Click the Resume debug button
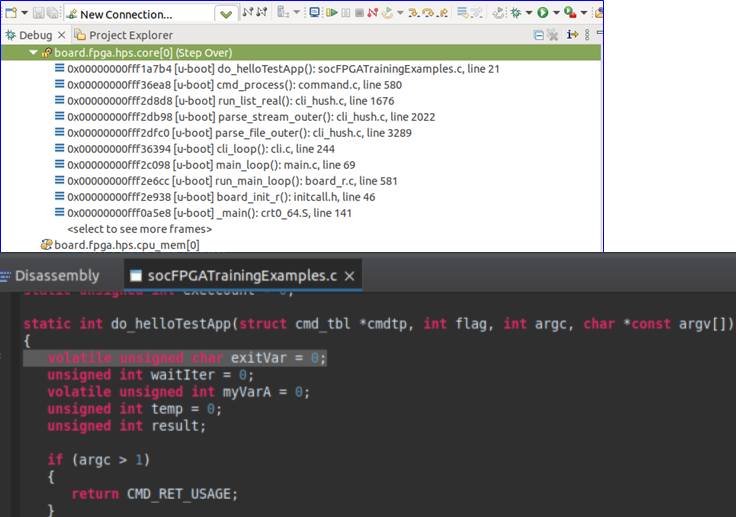Image resolution: width=746 pixels, height=517 pixels. point(329,13)
